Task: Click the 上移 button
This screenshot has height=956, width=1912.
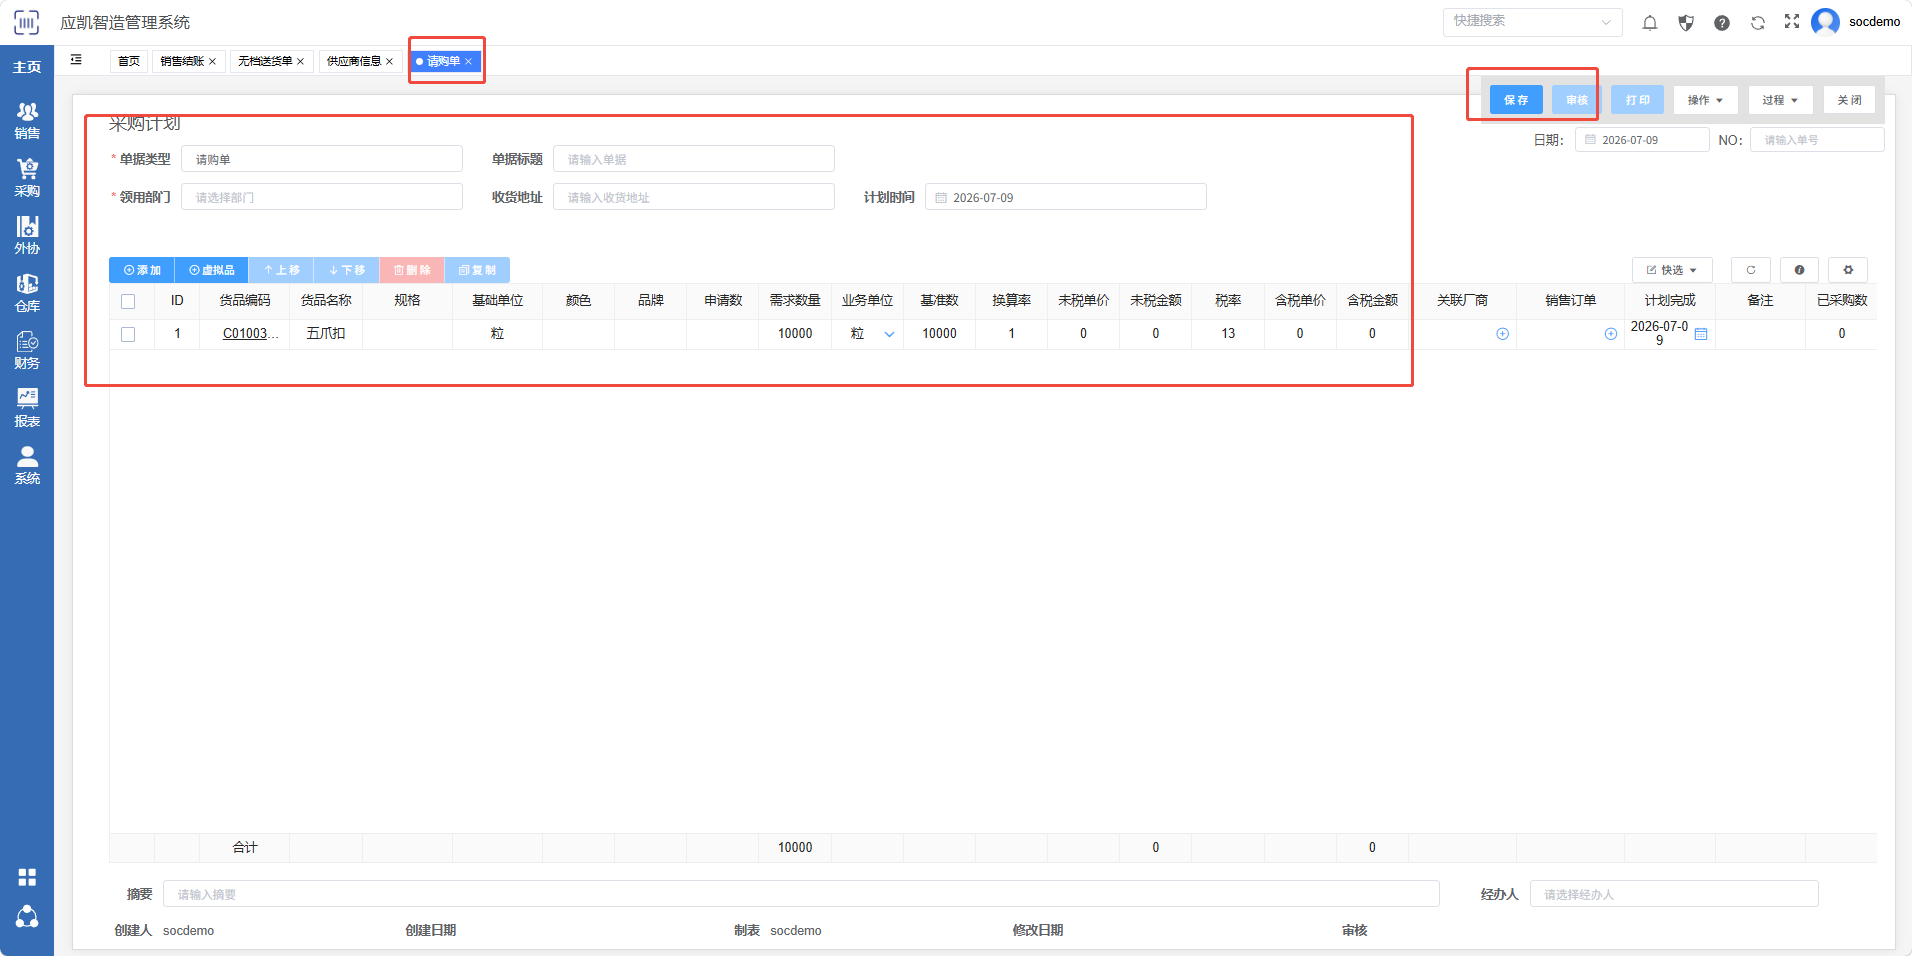Action: click(281, 270)
